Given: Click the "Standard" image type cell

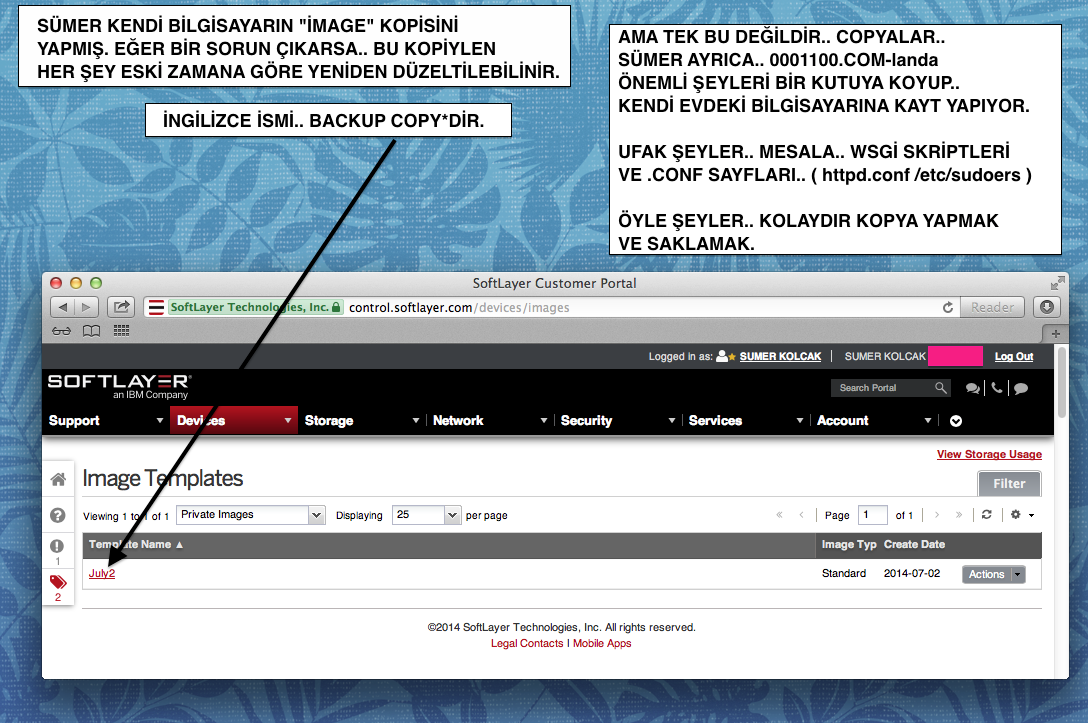Looking at the screenshot, I should (844, 573).
